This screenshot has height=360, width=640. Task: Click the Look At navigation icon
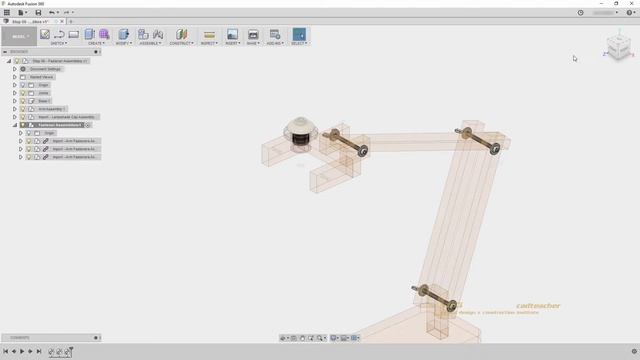294,338
